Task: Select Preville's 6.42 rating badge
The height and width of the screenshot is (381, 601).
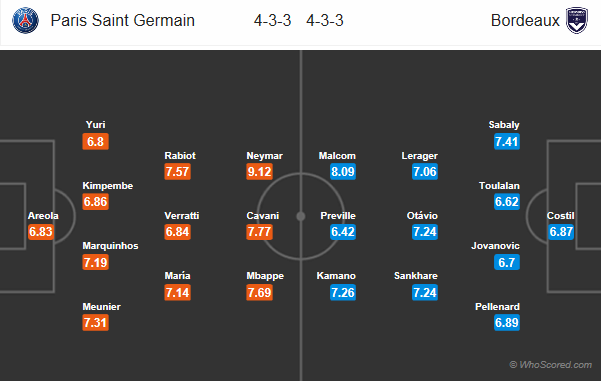Action: point(343,232)
